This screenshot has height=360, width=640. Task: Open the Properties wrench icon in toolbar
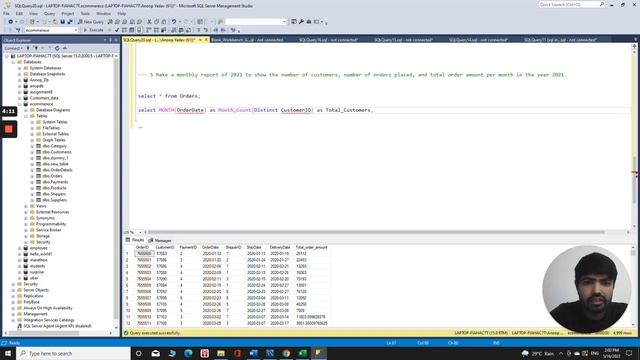point(301,22)
